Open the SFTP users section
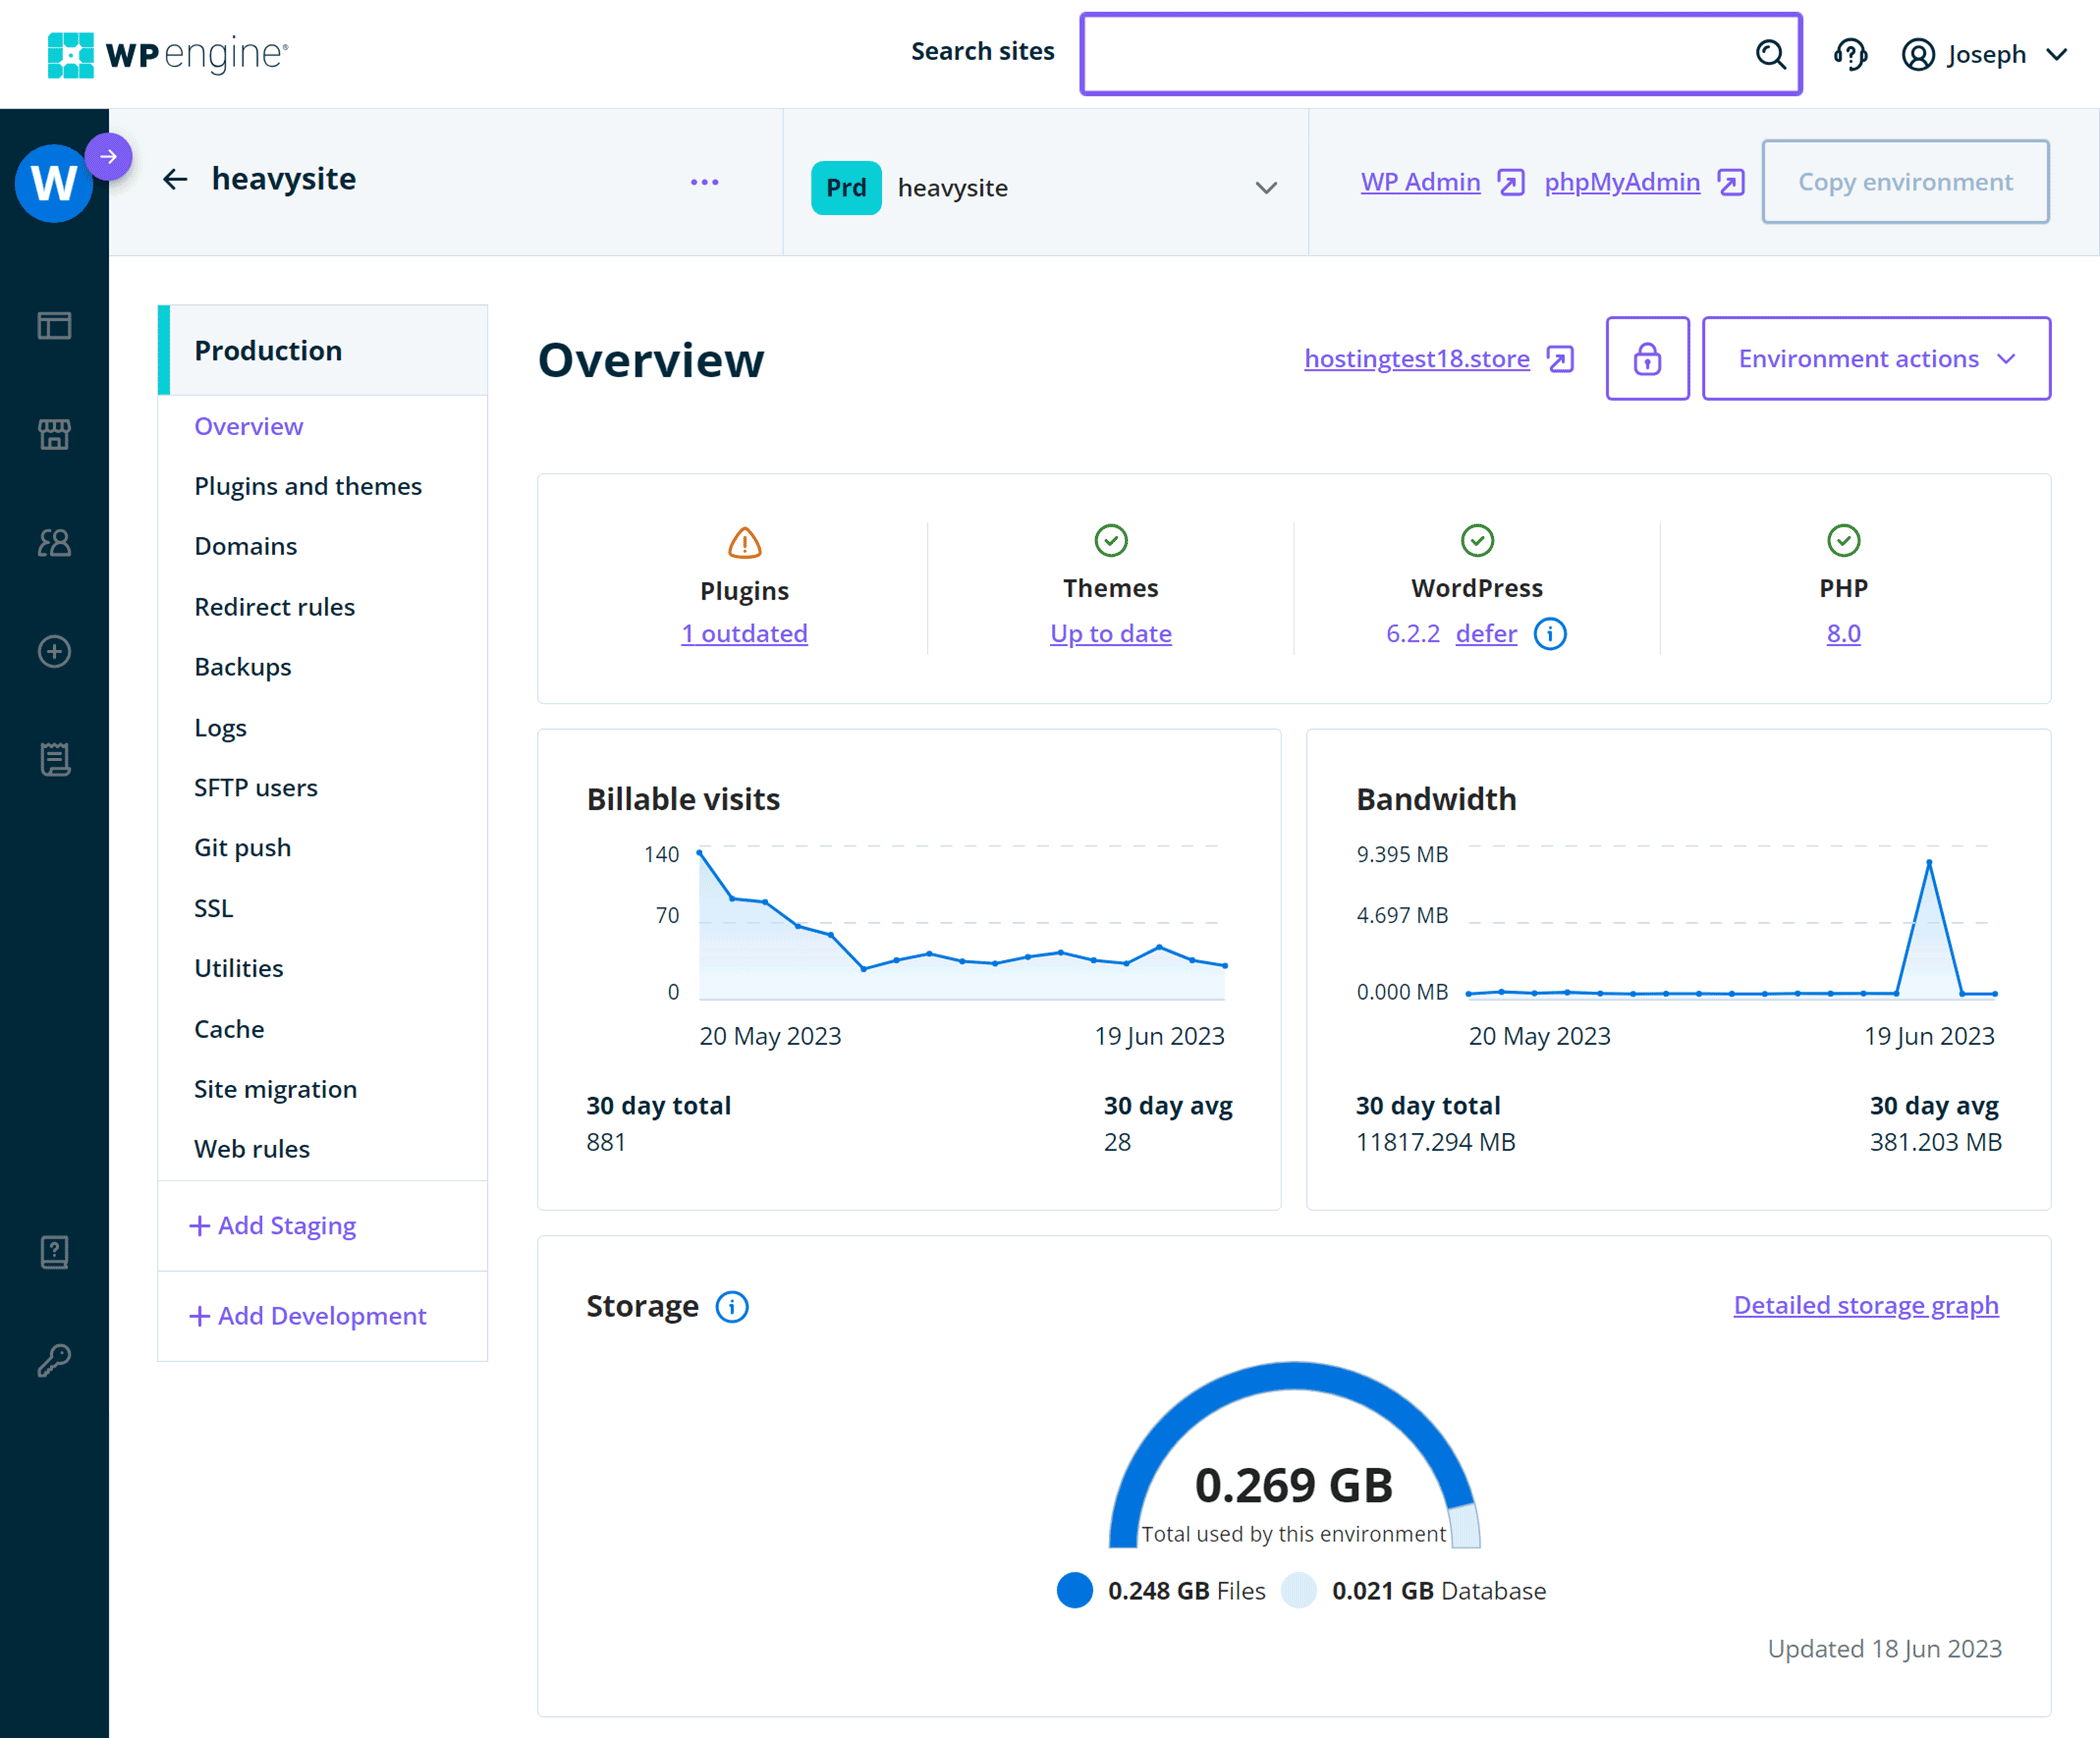Image resolution: width=2100 pixels, height=1738 pixels. coord(256,787)
